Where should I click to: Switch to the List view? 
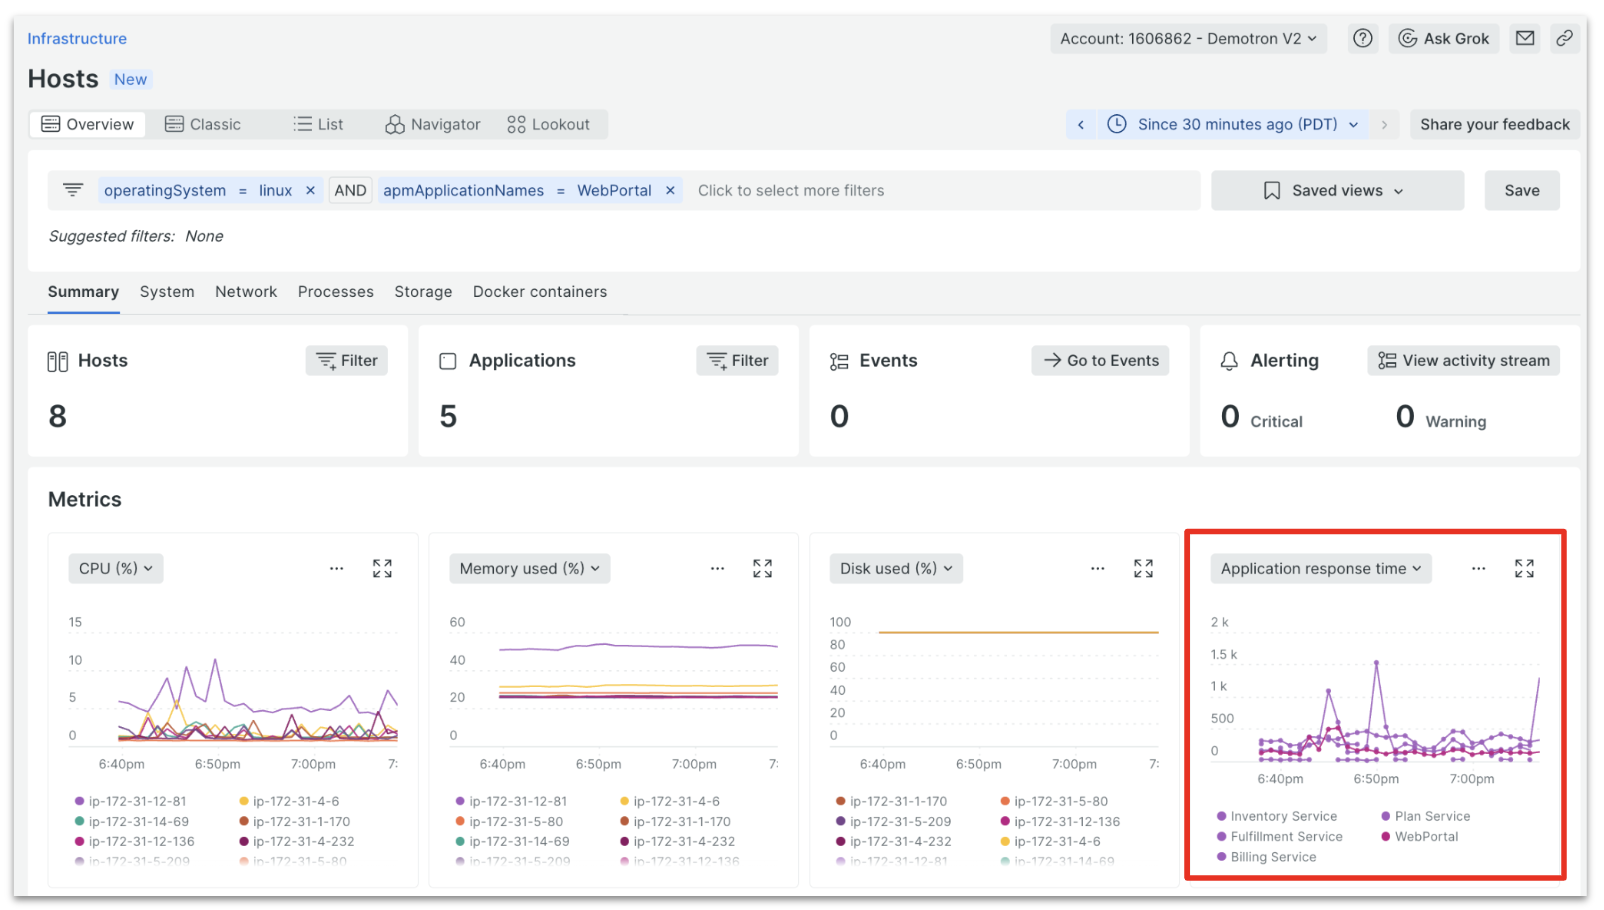point(318,125)
